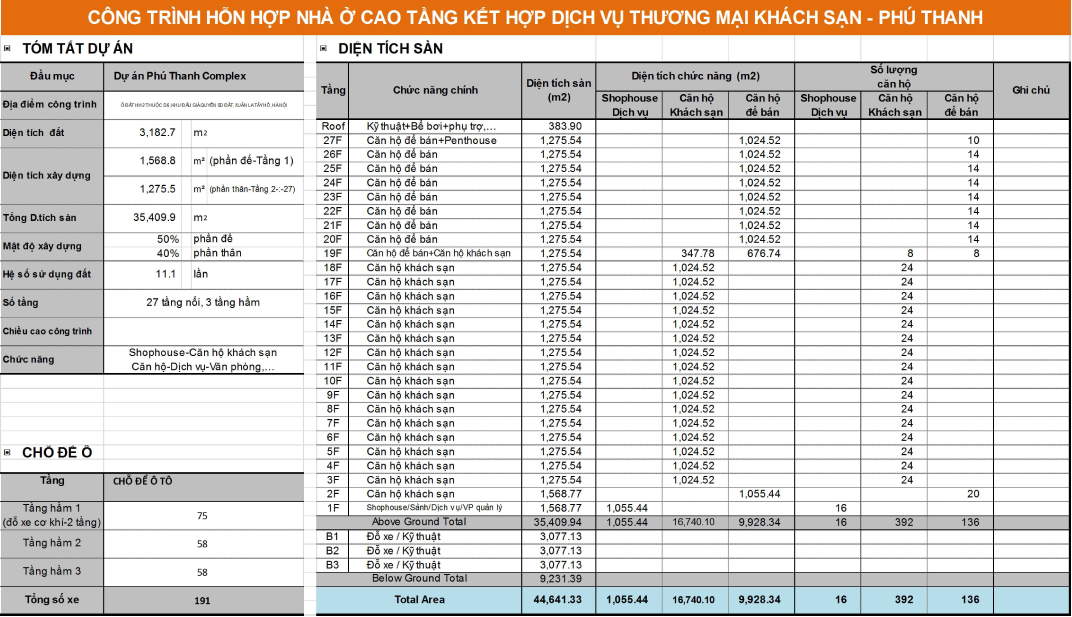1072x617 pixels.
Task: Click the 'Số lượng căn hộ' group header
Action: (894, 76)
